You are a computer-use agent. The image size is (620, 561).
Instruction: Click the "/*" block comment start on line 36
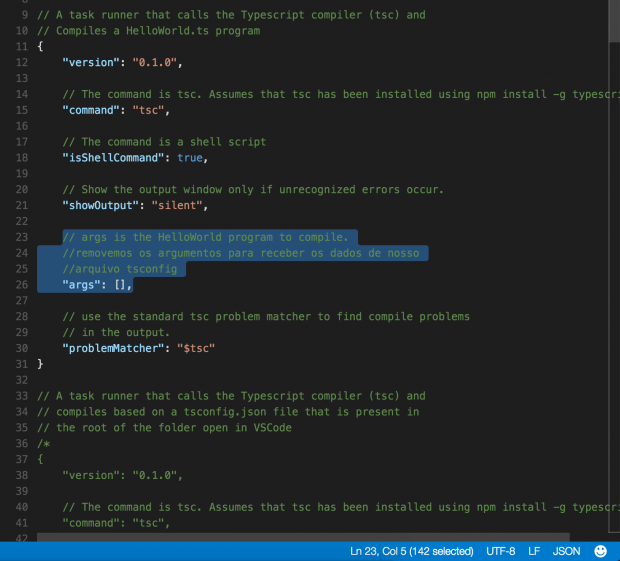pos(43,444)
